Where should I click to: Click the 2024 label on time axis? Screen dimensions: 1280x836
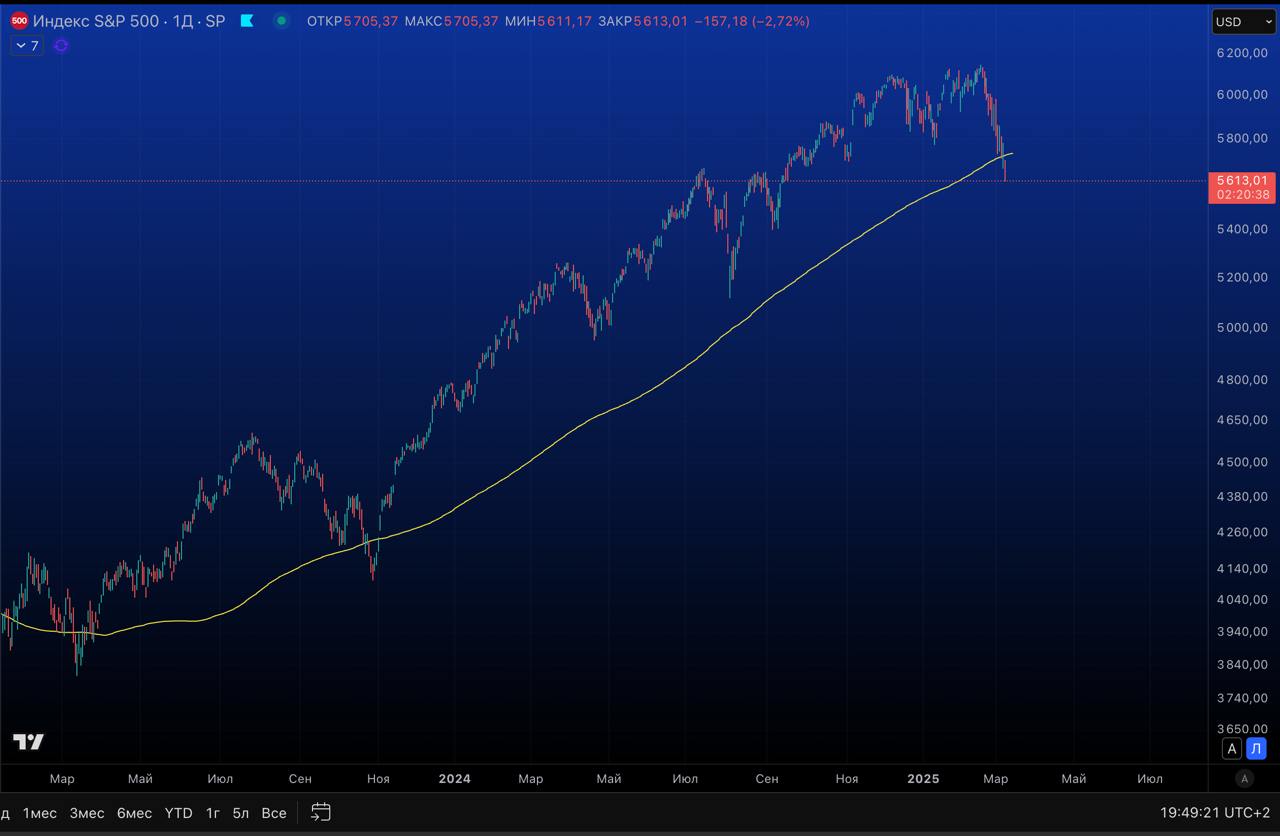pyautogui.click(x=455, y=778)
